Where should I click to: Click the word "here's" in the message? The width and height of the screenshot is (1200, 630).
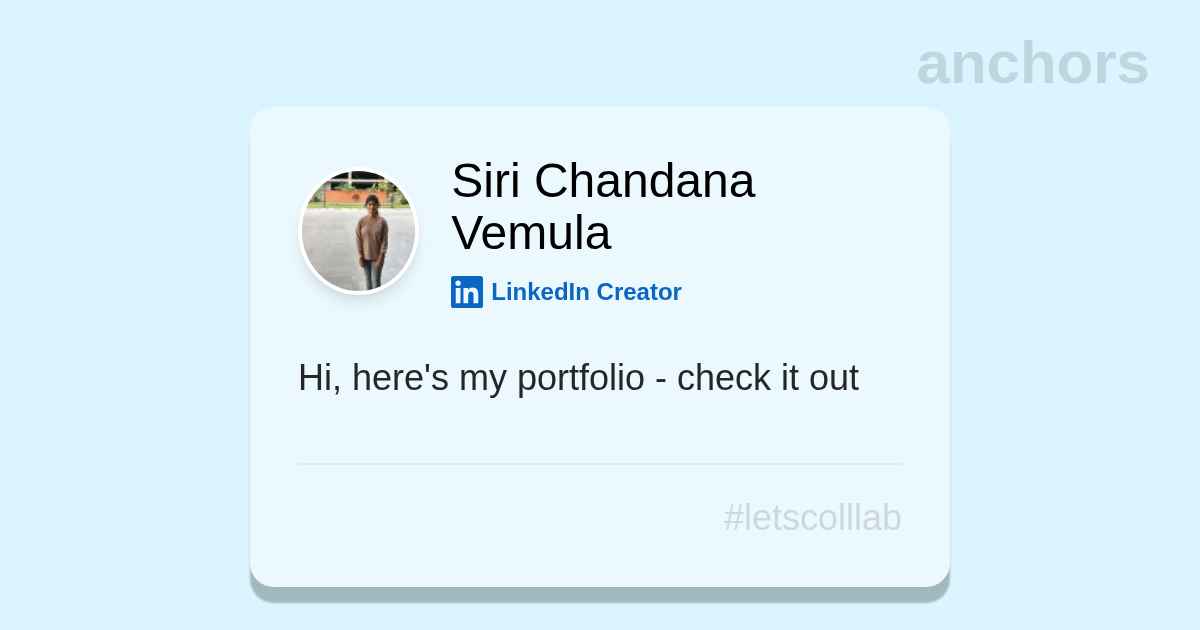400,378
